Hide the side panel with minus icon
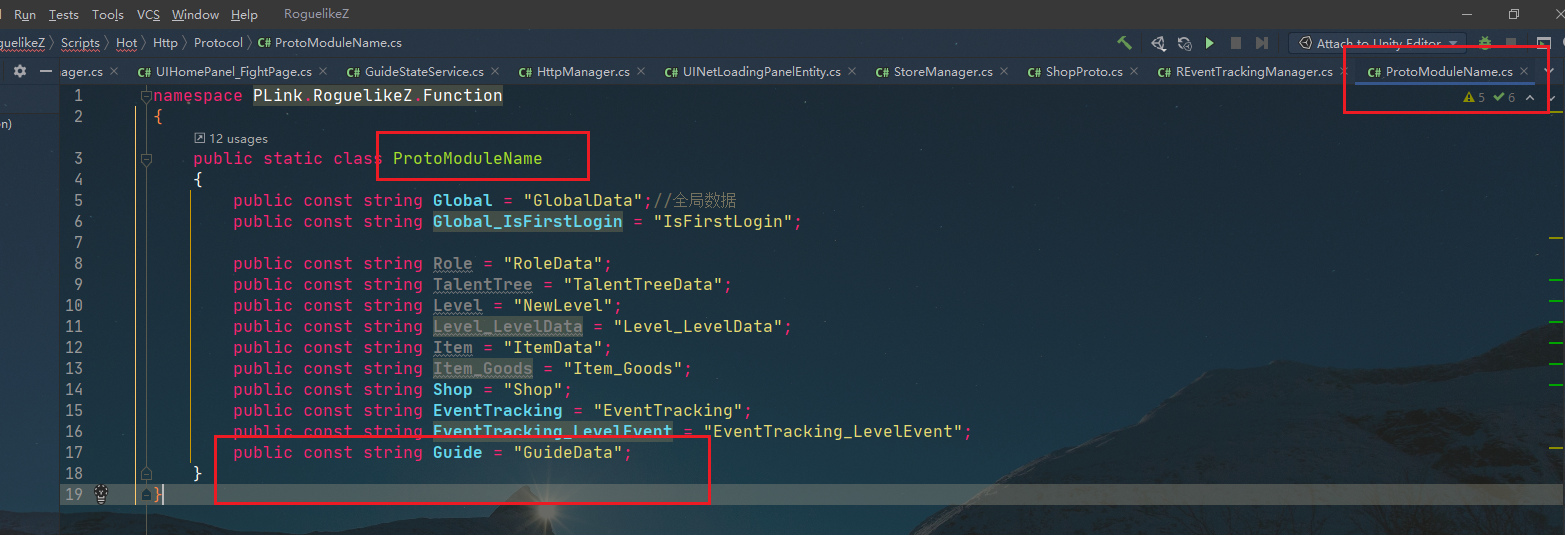1565x535 pixels. pos(44,72)
